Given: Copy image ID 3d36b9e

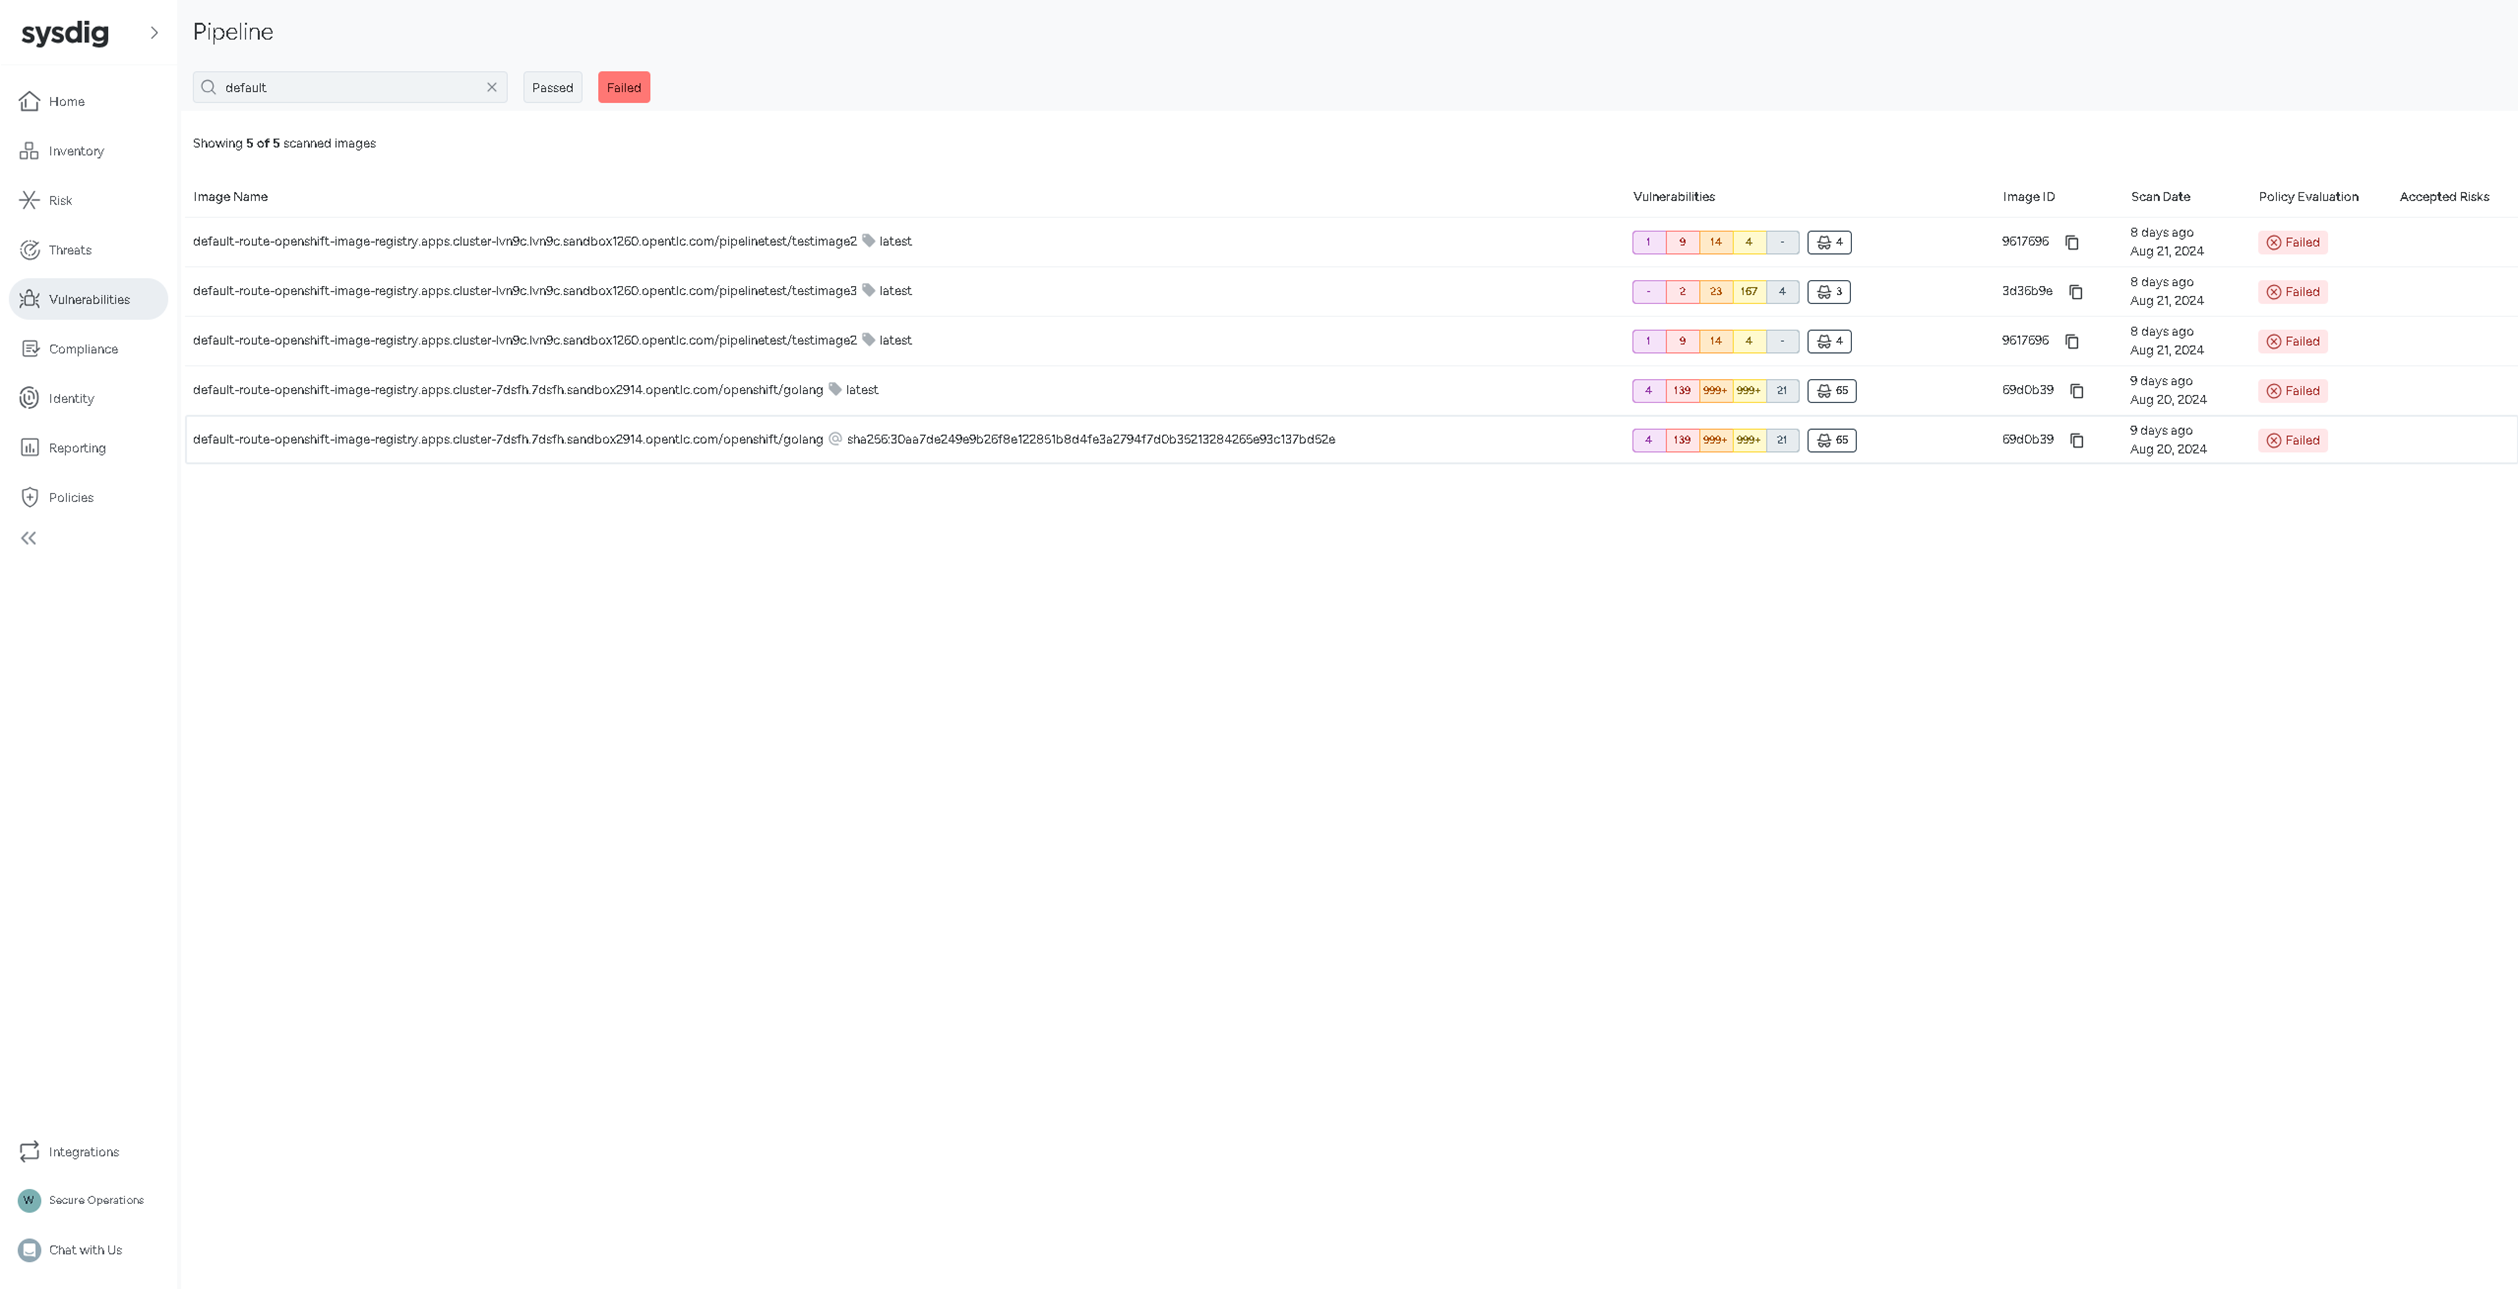Looking at the screenshot, I should [x=2075, y=292].
